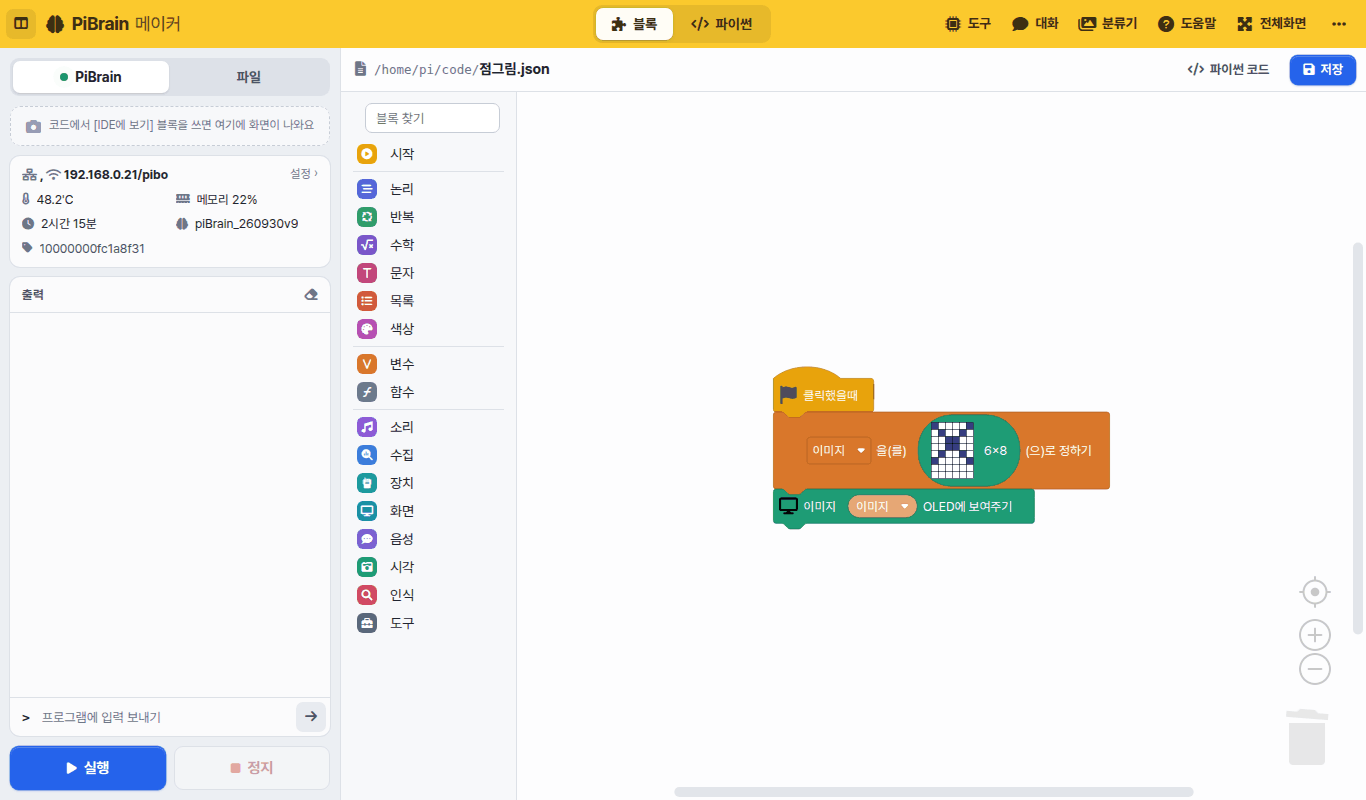1366x800 pixels.
Task: Expand the 설정 connection settings
Action: (x=304, y=174)
